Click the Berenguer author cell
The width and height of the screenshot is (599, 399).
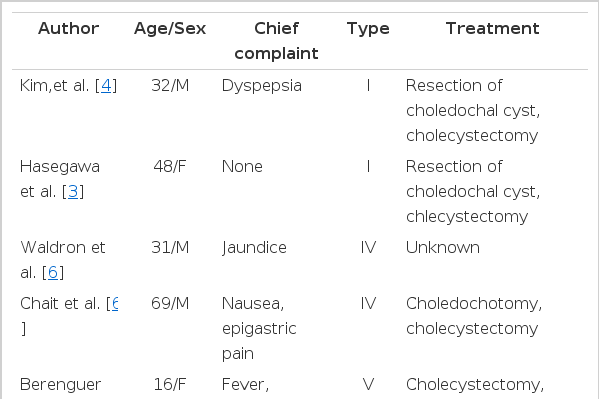coord(60,384)
